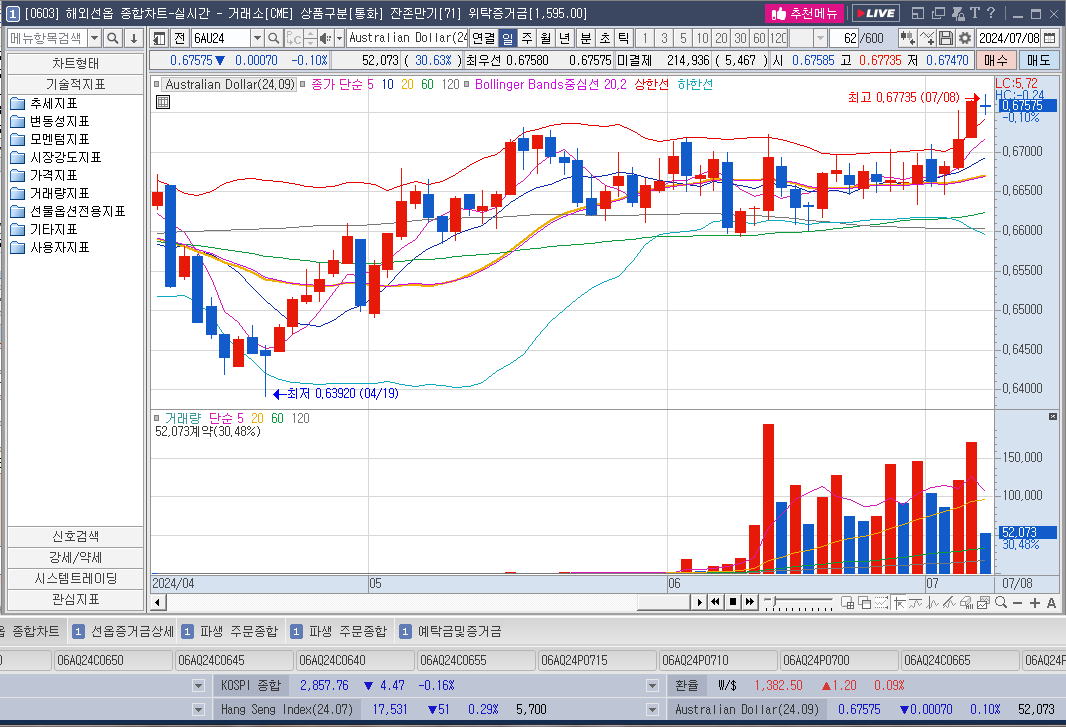Screen dimensions: 1066x727
Task: Click the save chart floppy disk icon
Action: [946, 38]
